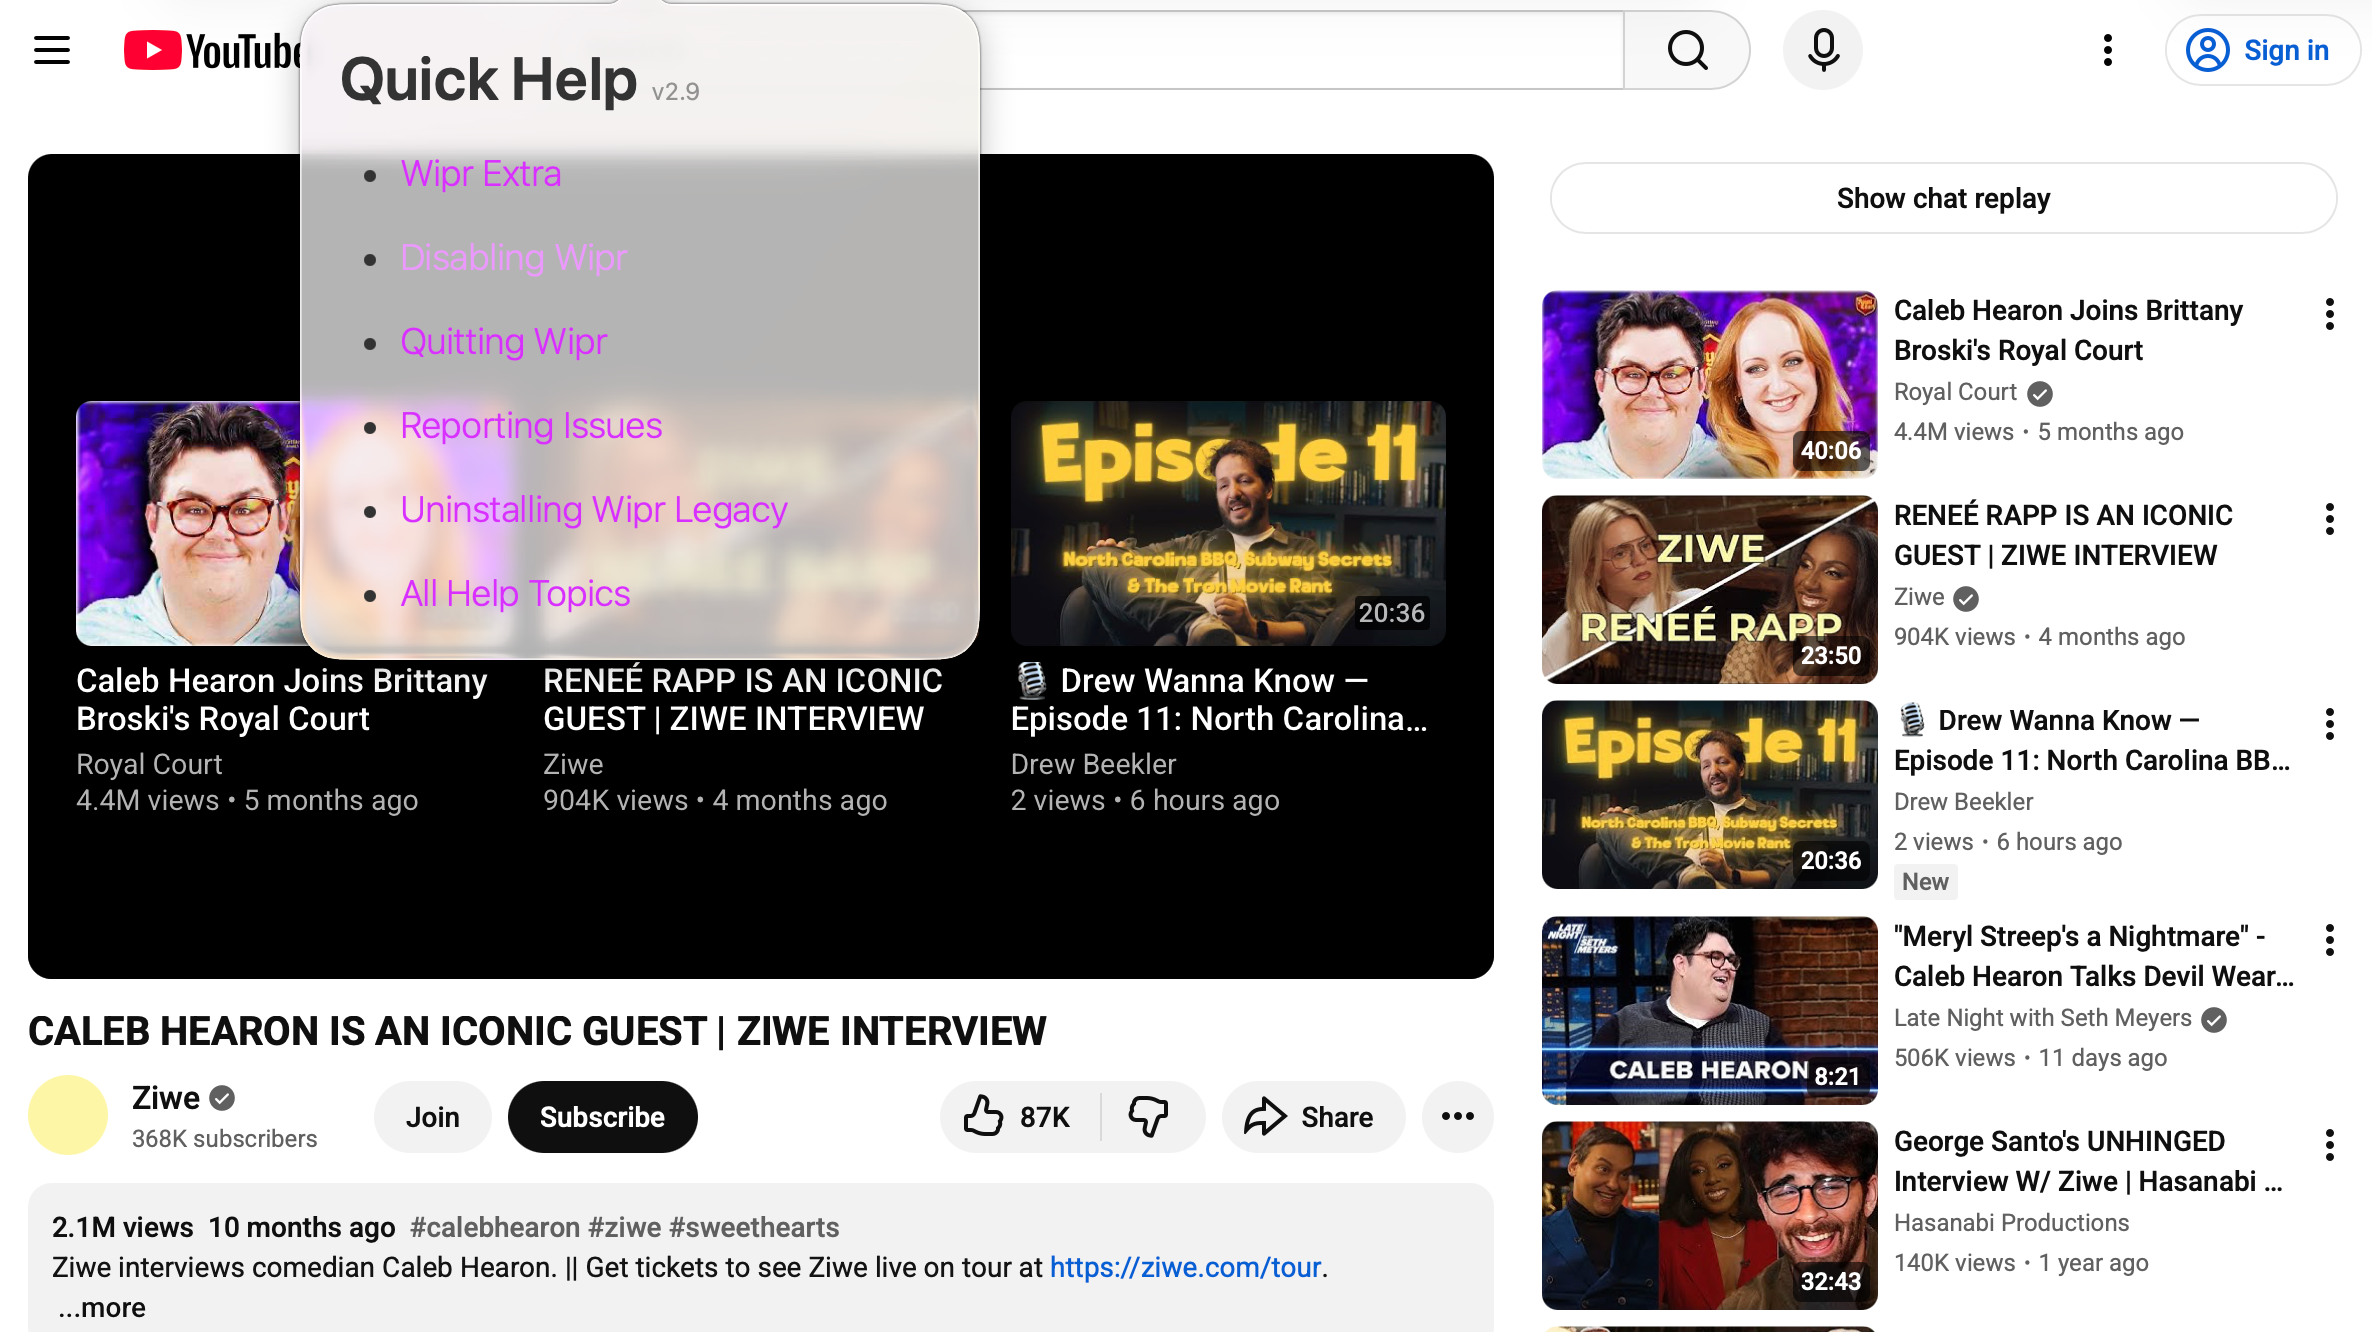This screenshot has height=1332, width=2372.
Task: Click the yellow Ziwe channel avatar
Action: click(67, 1115)
